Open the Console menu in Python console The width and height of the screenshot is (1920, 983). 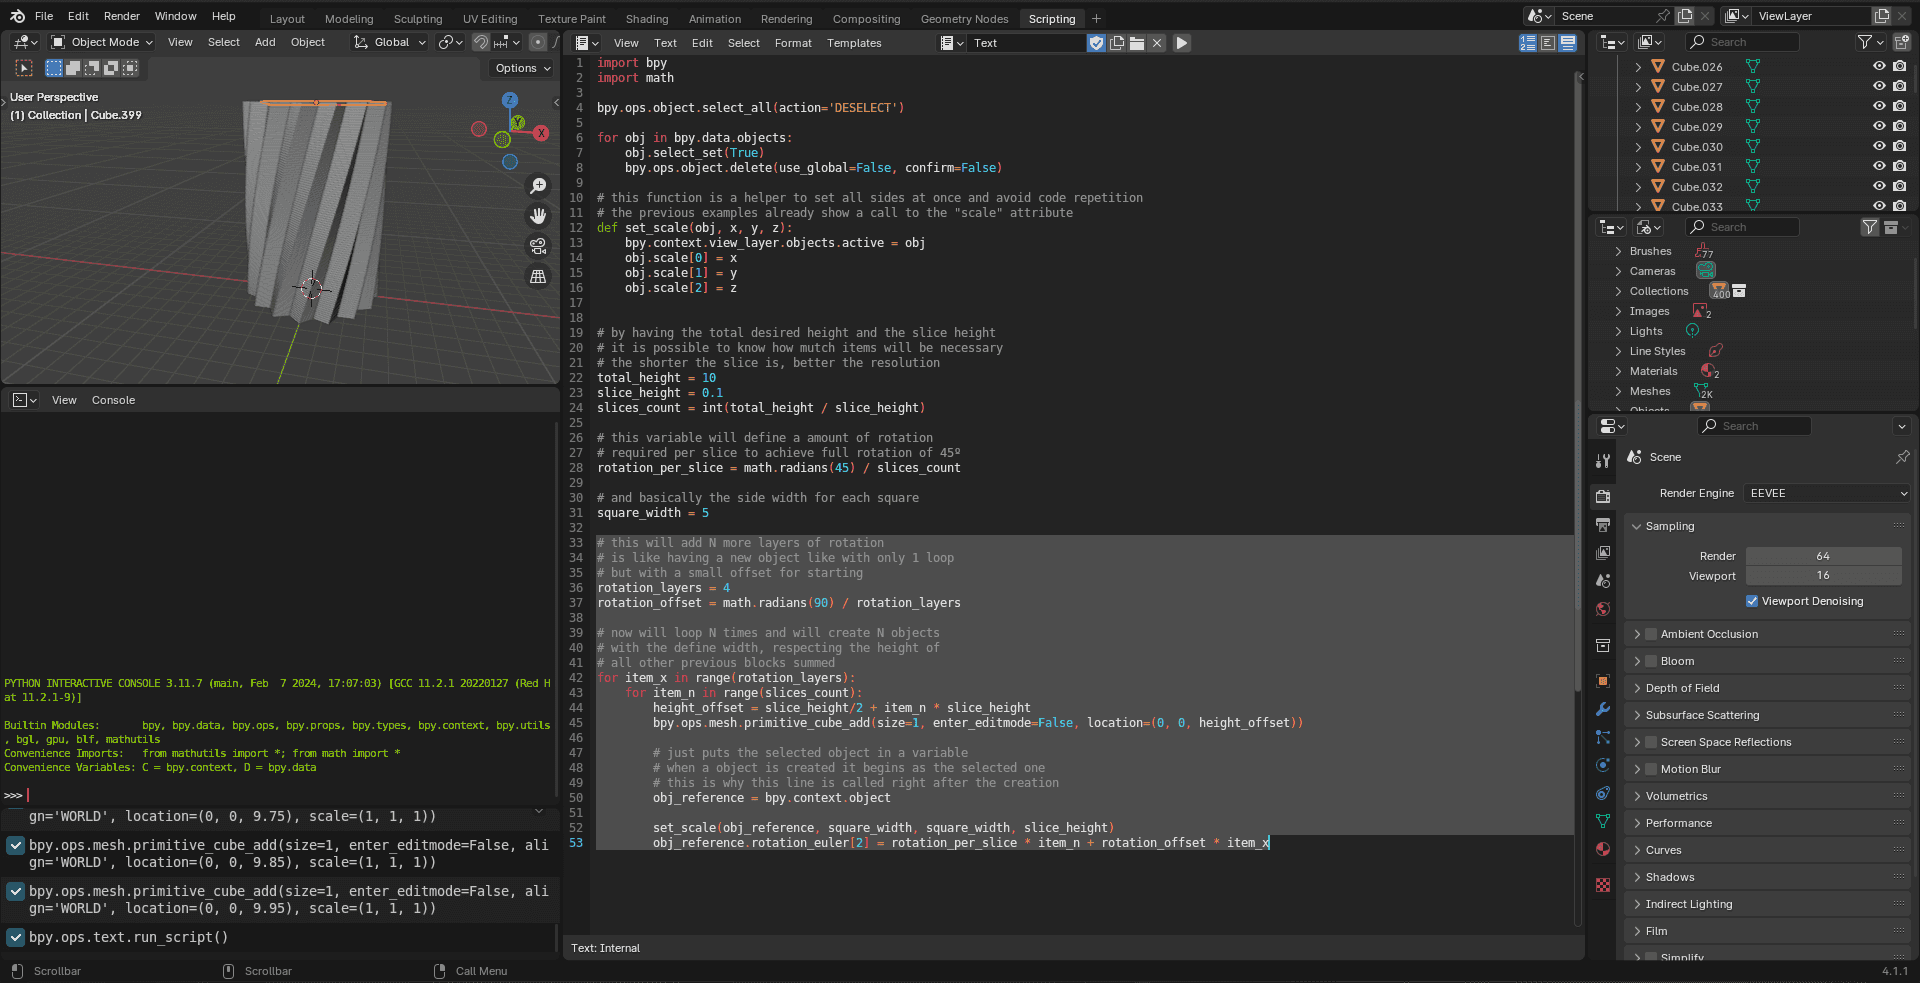coord(113,400)
